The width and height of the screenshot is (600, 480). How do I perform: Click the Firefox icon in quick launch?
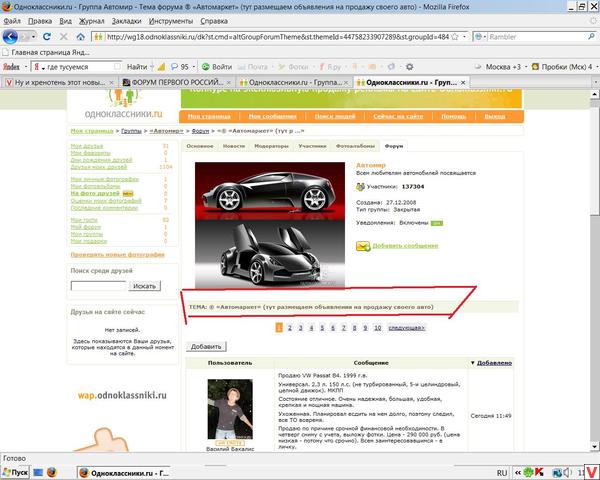(x=52, y=472)
